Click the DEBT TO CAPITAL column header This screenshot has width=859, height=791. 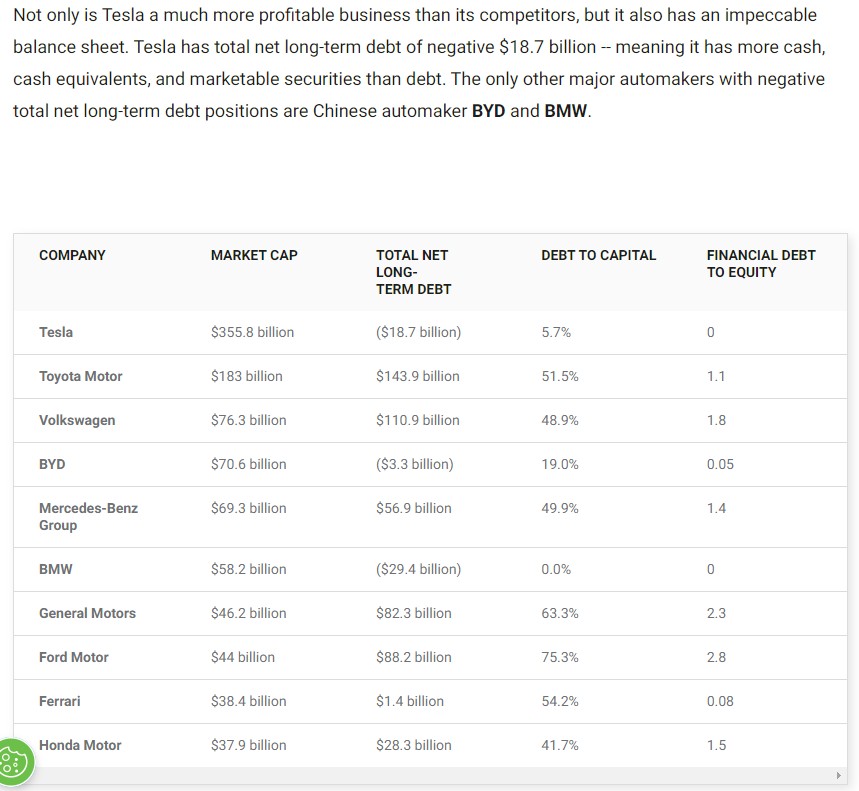(x=598, y=255)
